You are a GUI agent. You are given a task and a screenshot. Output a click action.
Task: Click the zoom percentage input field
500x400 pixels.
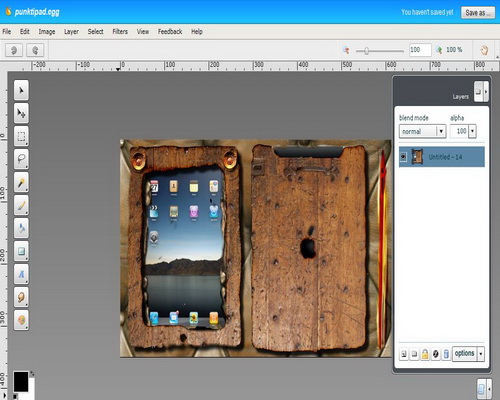[x=420, y=50]
